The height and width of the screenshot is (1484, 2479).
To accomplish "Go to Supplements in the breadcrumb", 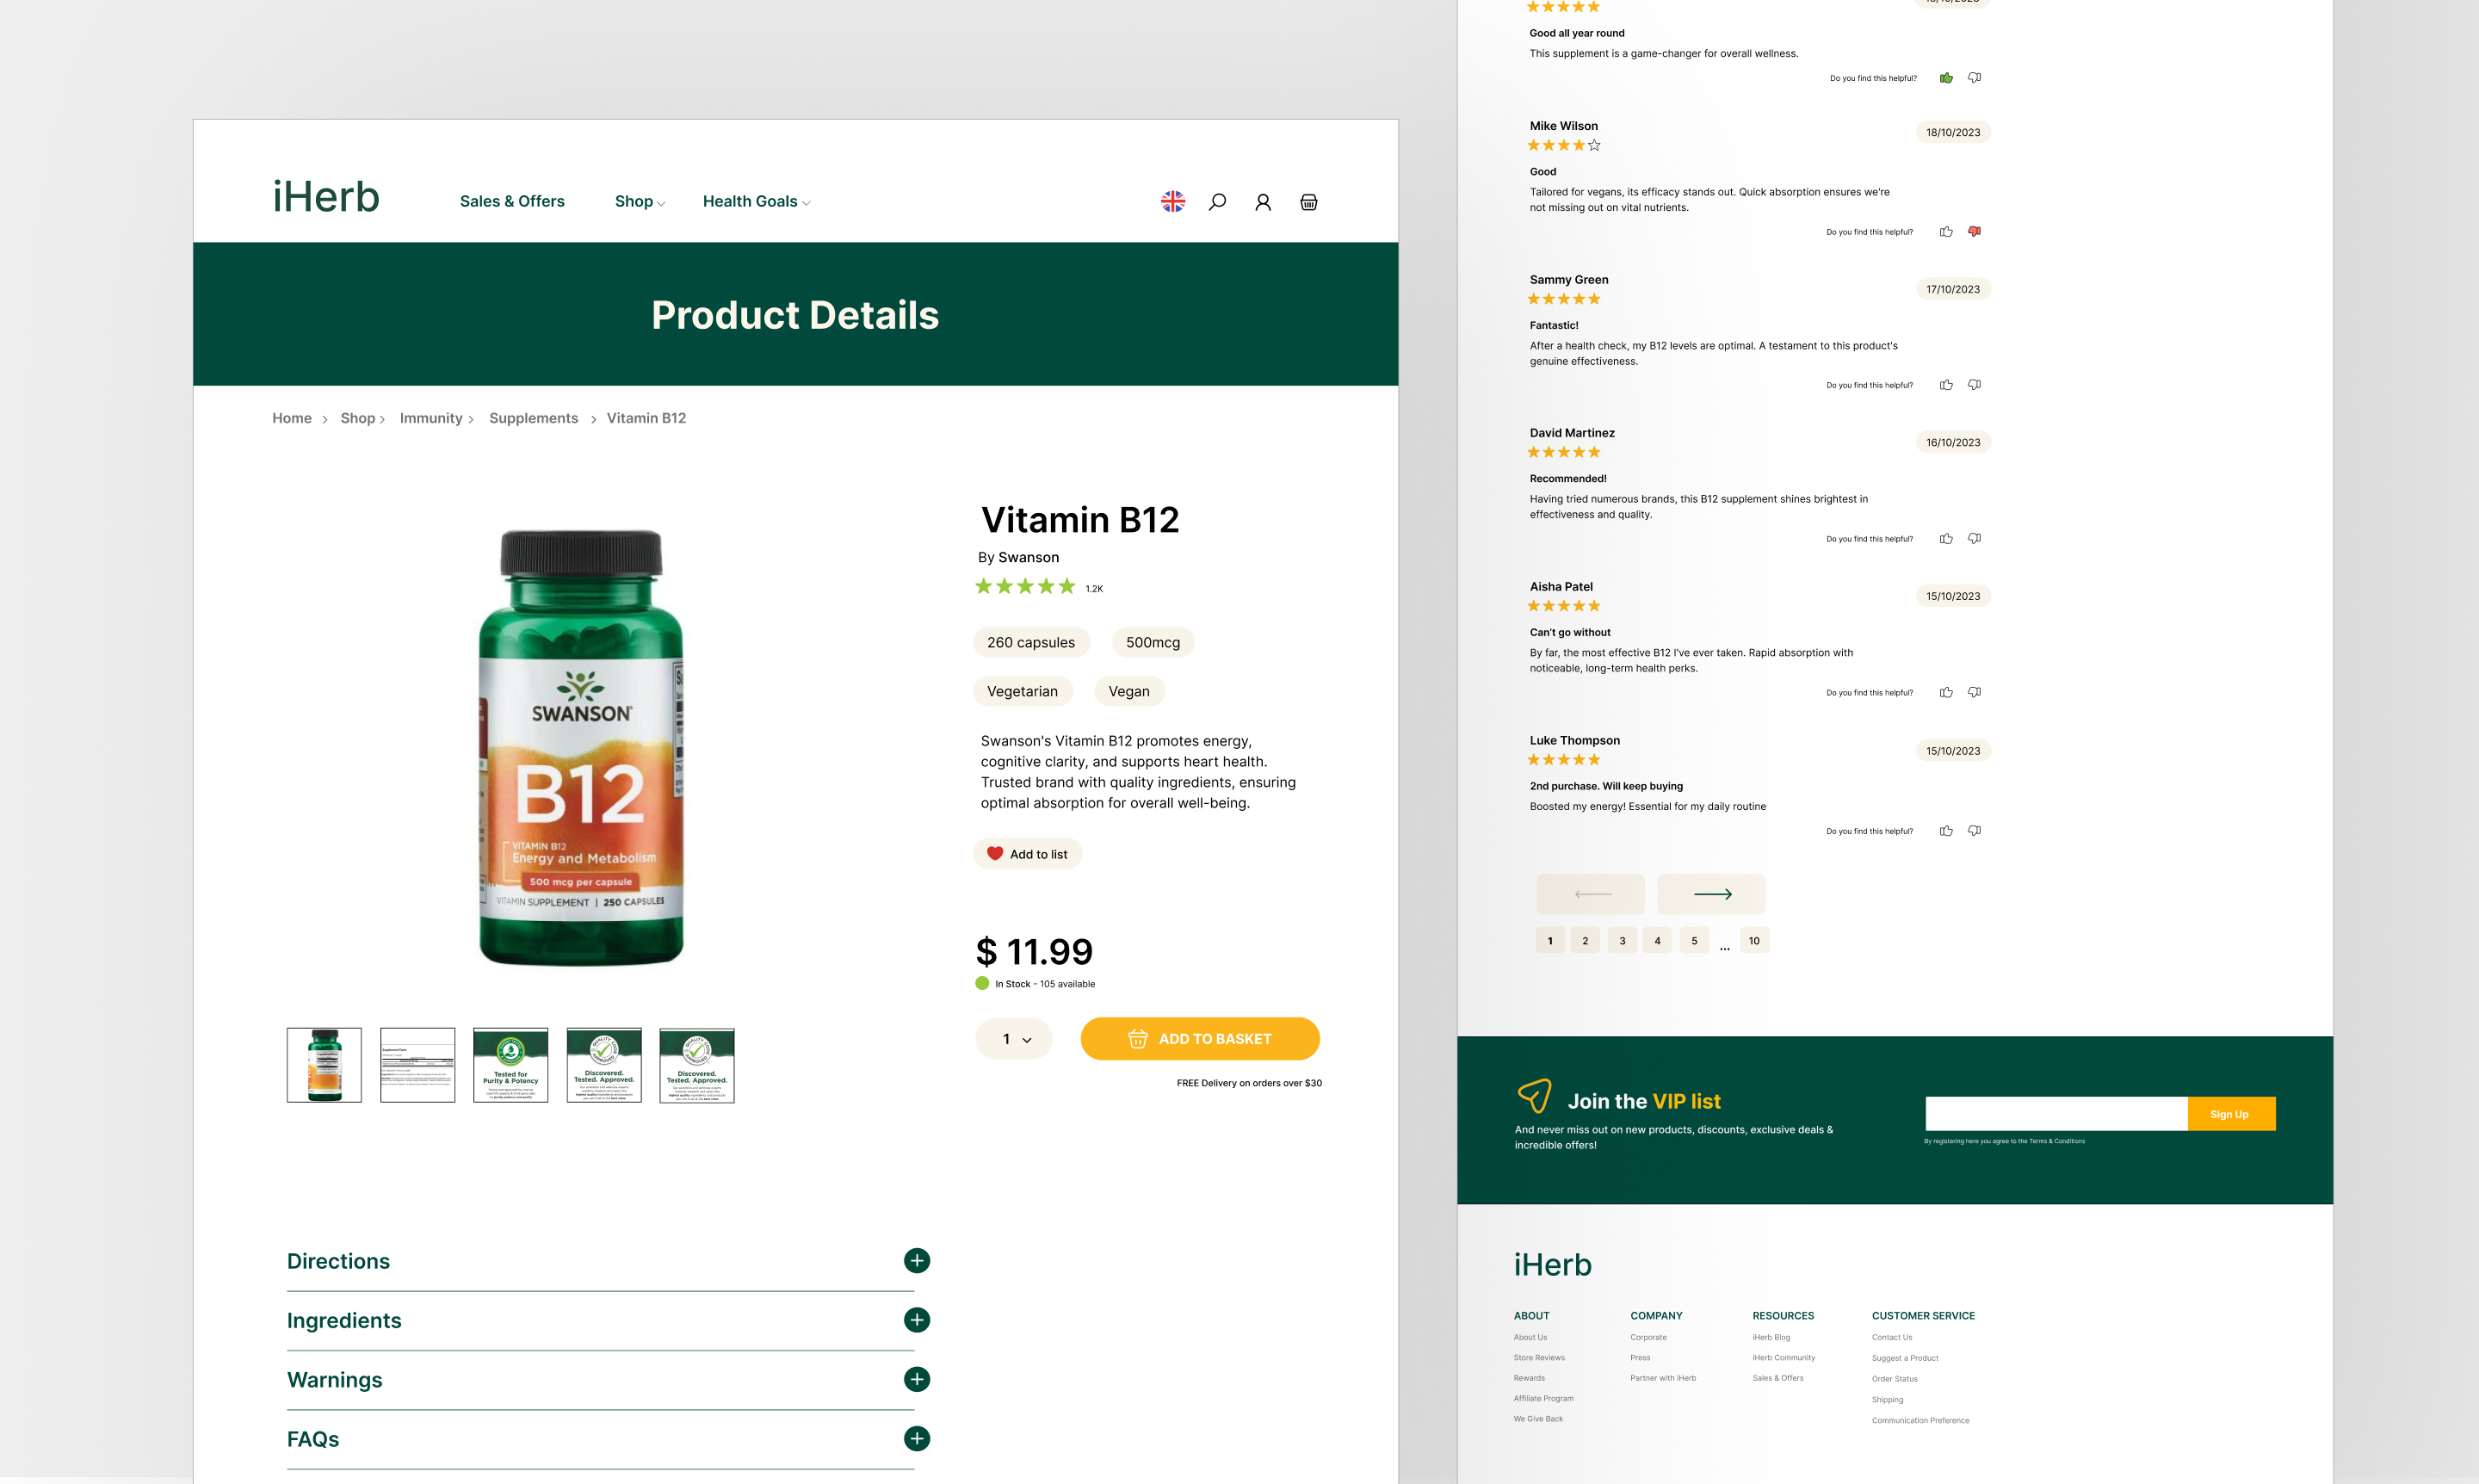I will tap(533, 418).
